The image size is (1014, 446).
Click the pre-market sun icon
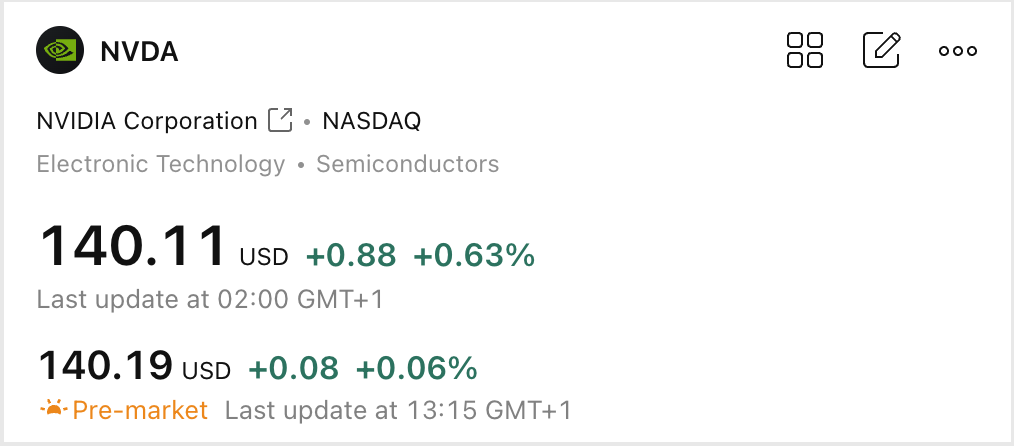click(52, 409)
